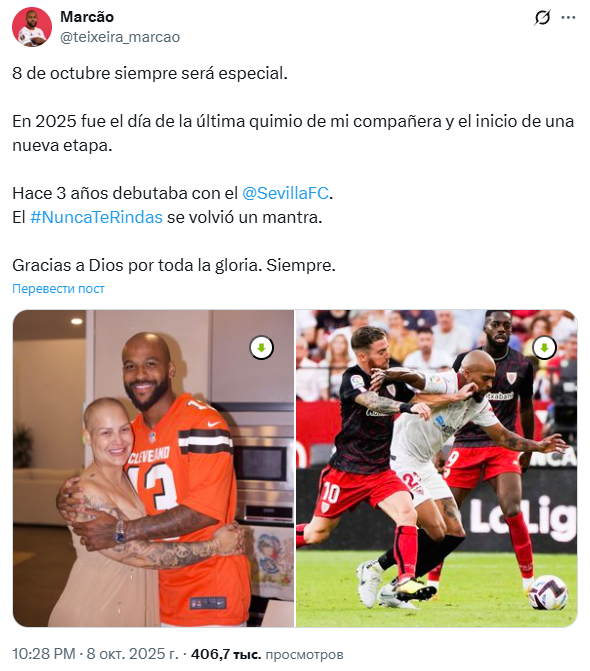This screenshot has height=671, width=590.
Task: Click the Hace 3 años debutaba text
Action: coord(125,193)
